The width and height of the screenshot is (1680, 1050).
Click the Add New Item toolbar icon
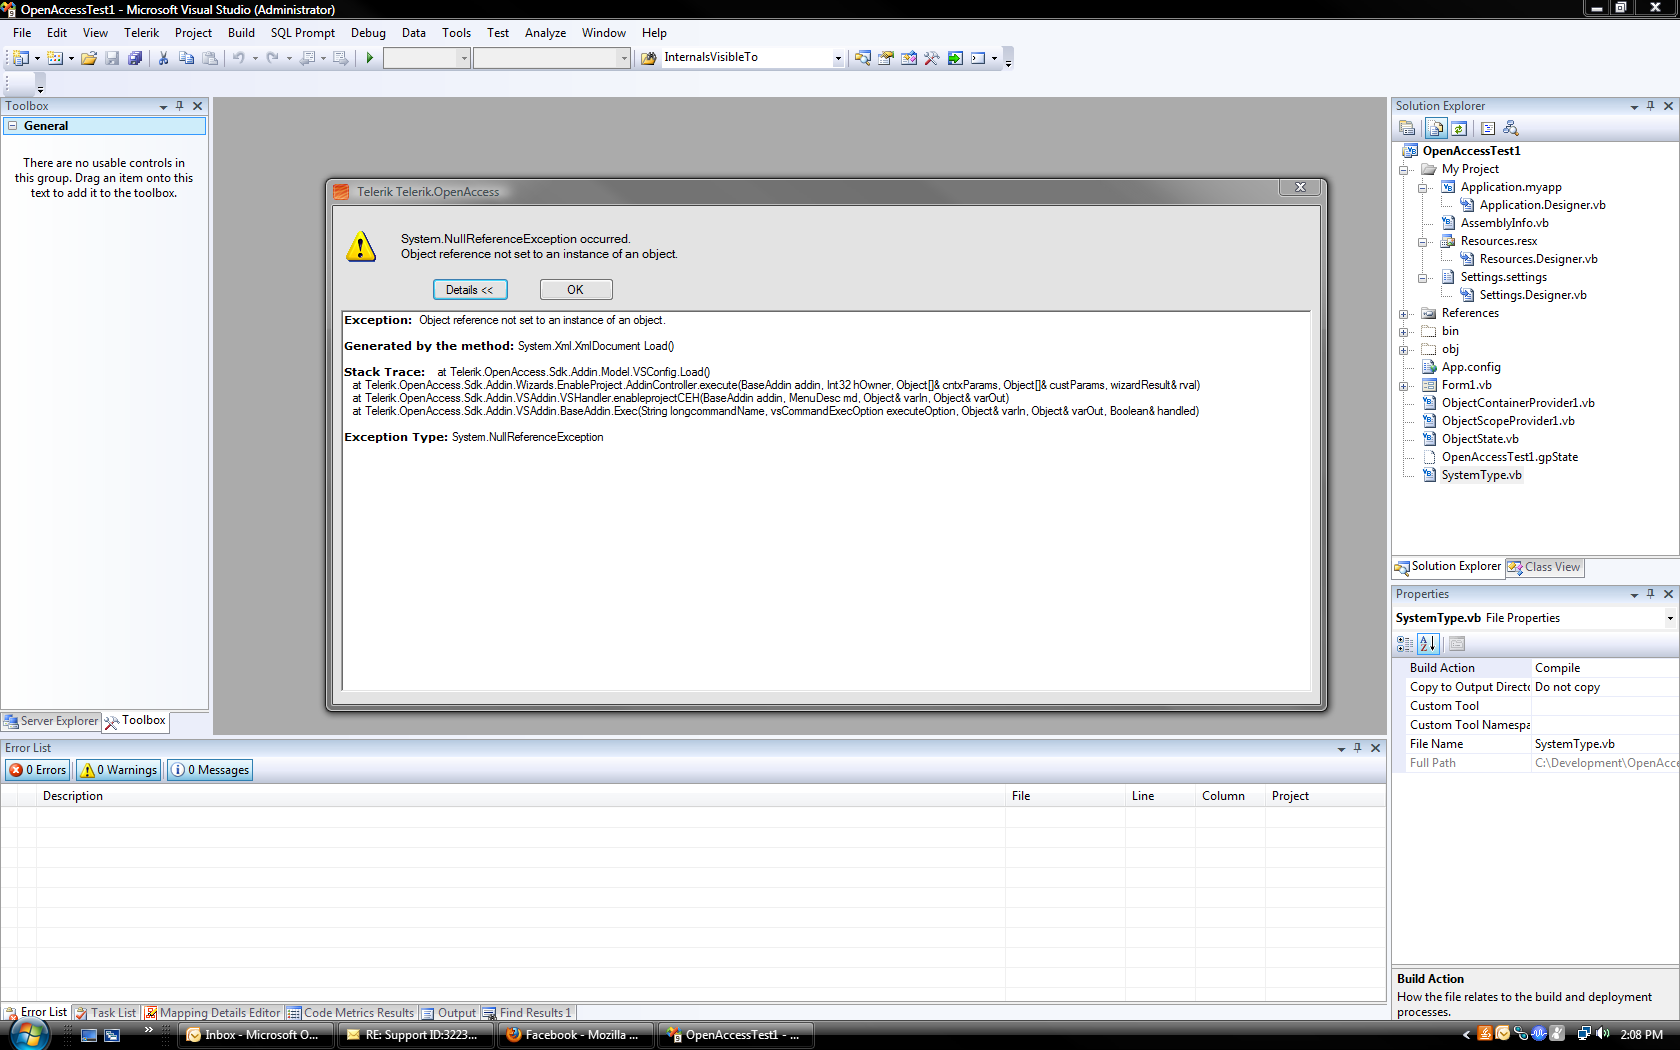(x=55, y=58)
